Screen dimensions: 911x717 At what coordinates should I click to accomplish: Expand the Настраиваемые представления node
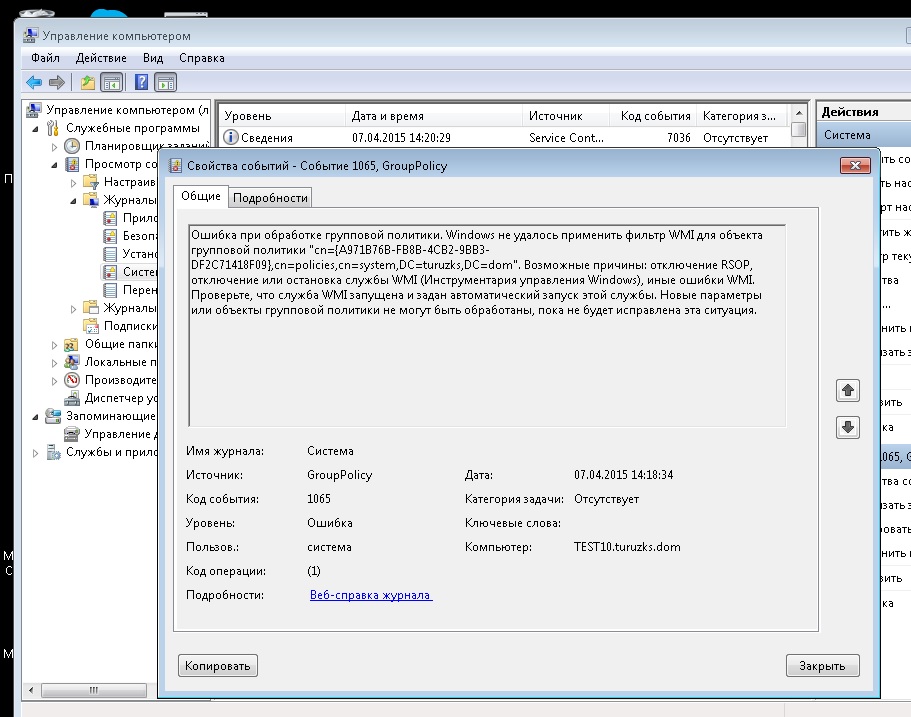[x=73, y=183]
